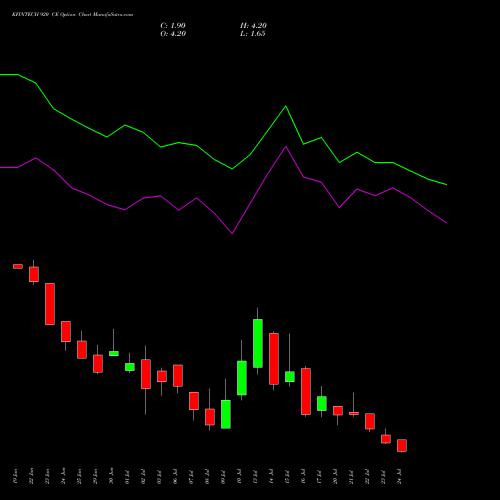Viewport: 500px width, 500px height.
Task: Click the '16 Jul' date label
Action: point(303,476)
